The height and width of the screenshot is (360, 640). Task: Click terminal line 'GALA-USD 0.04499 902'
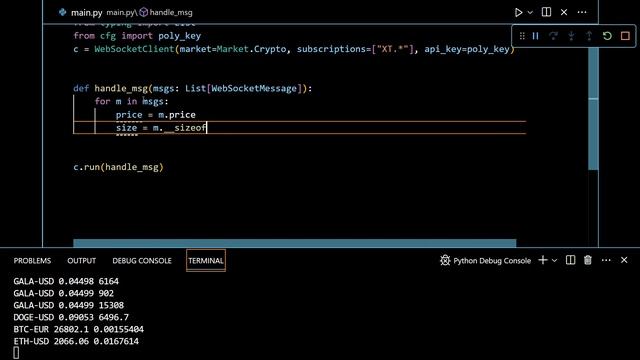(64, 293)
